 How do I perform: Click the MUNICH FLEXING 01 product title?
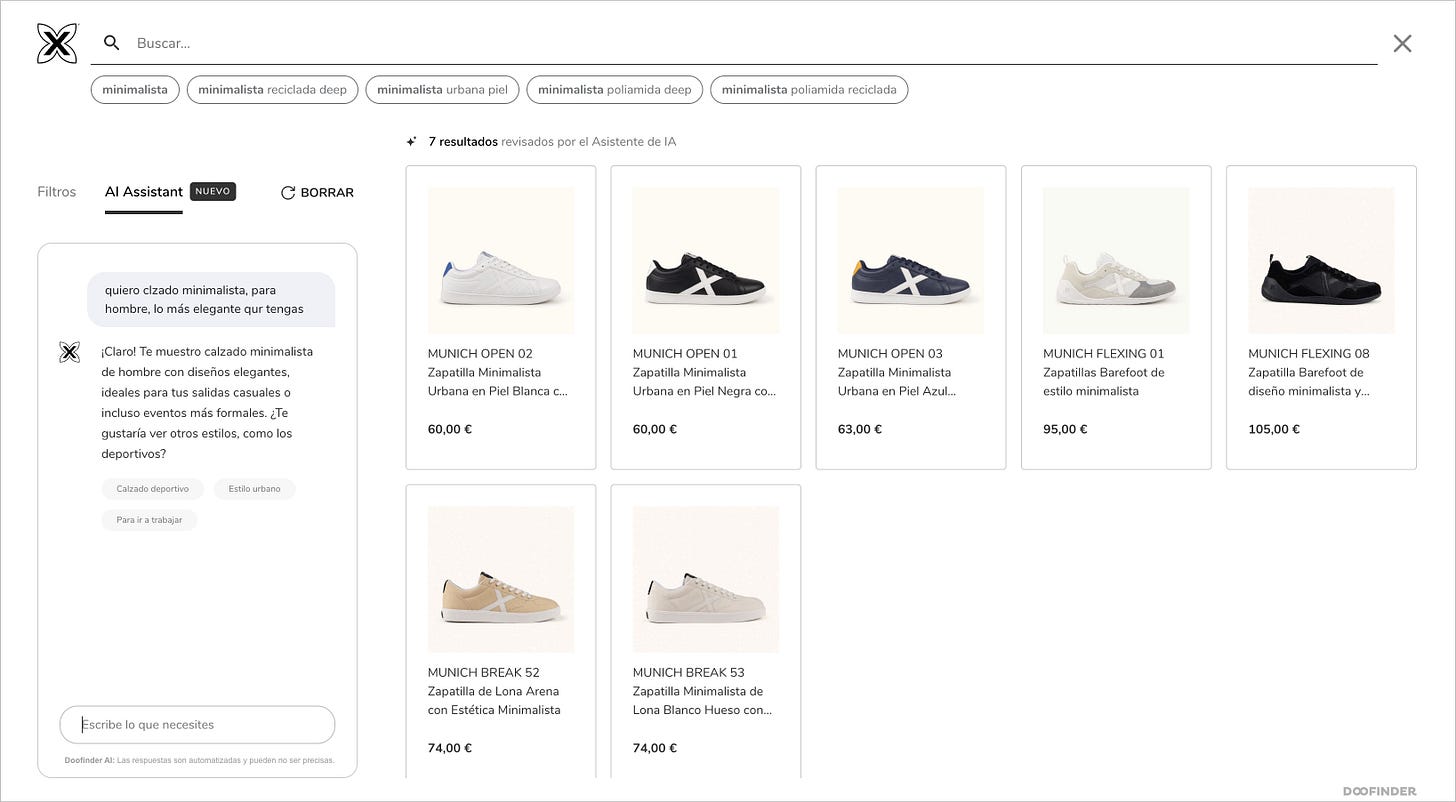tap(1104, 372)
